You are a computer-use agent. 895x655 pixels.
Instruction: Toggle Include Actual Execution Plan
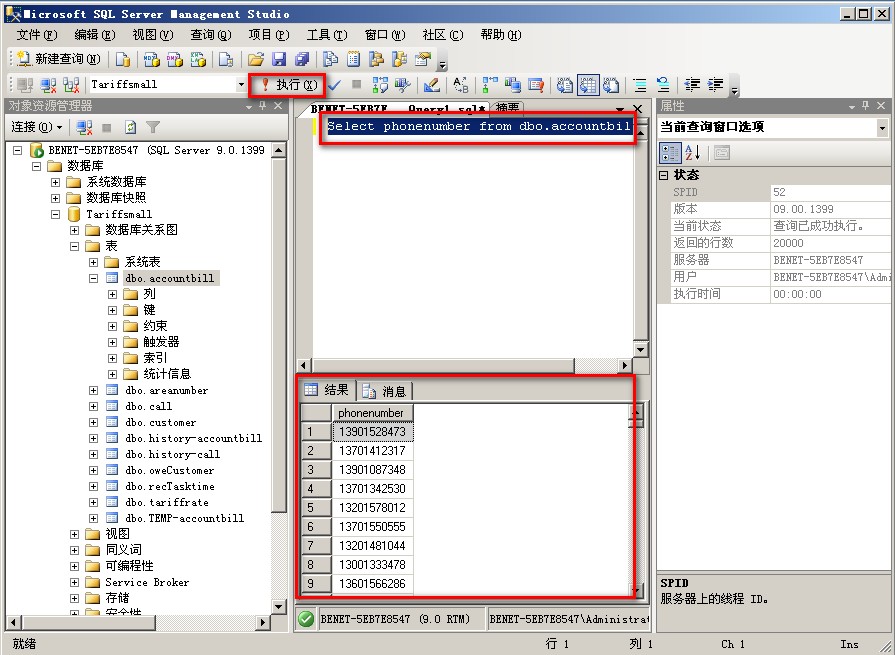click(x=490, y=85)
